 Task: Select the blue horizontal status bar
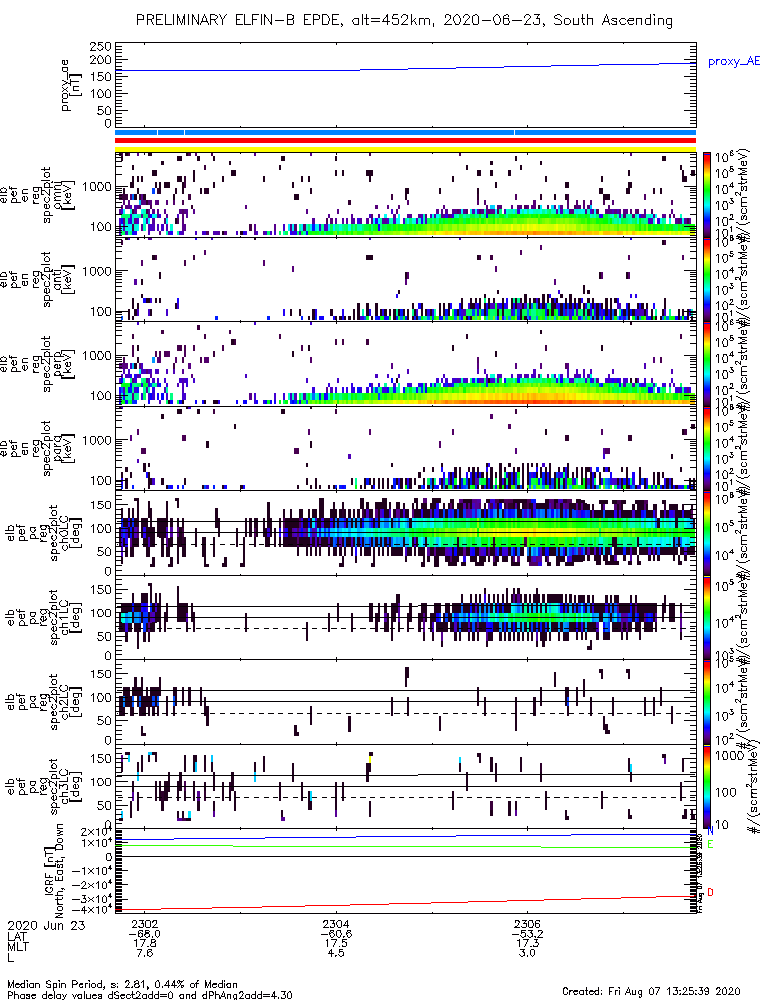(x=406, y=133)
